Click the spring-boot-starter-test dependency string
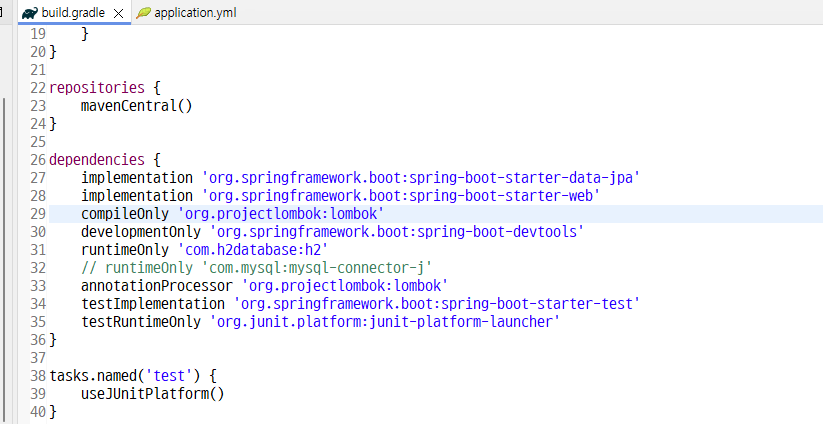 coord(436,304)
